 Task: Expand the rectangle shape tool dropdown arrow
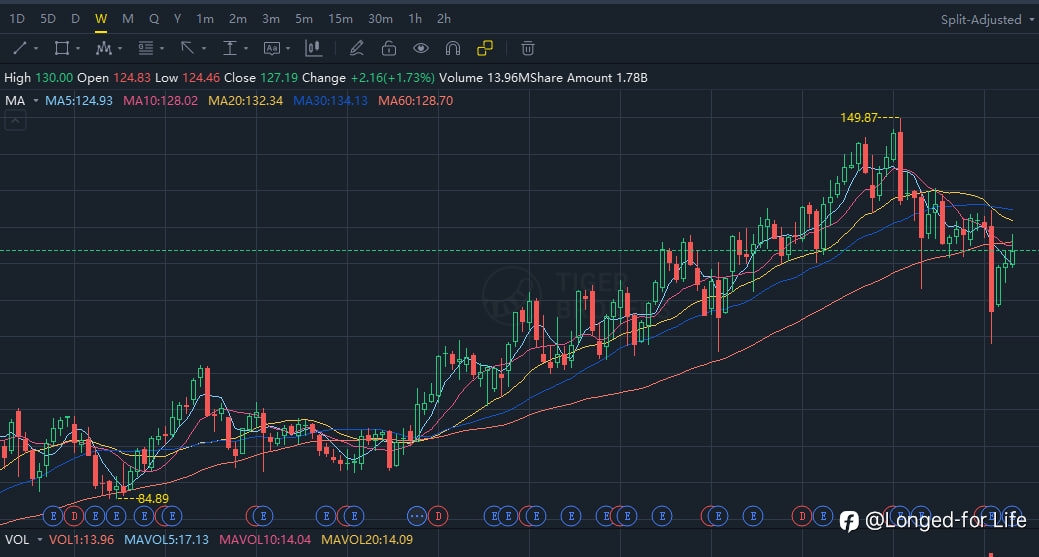pos(78,49)
